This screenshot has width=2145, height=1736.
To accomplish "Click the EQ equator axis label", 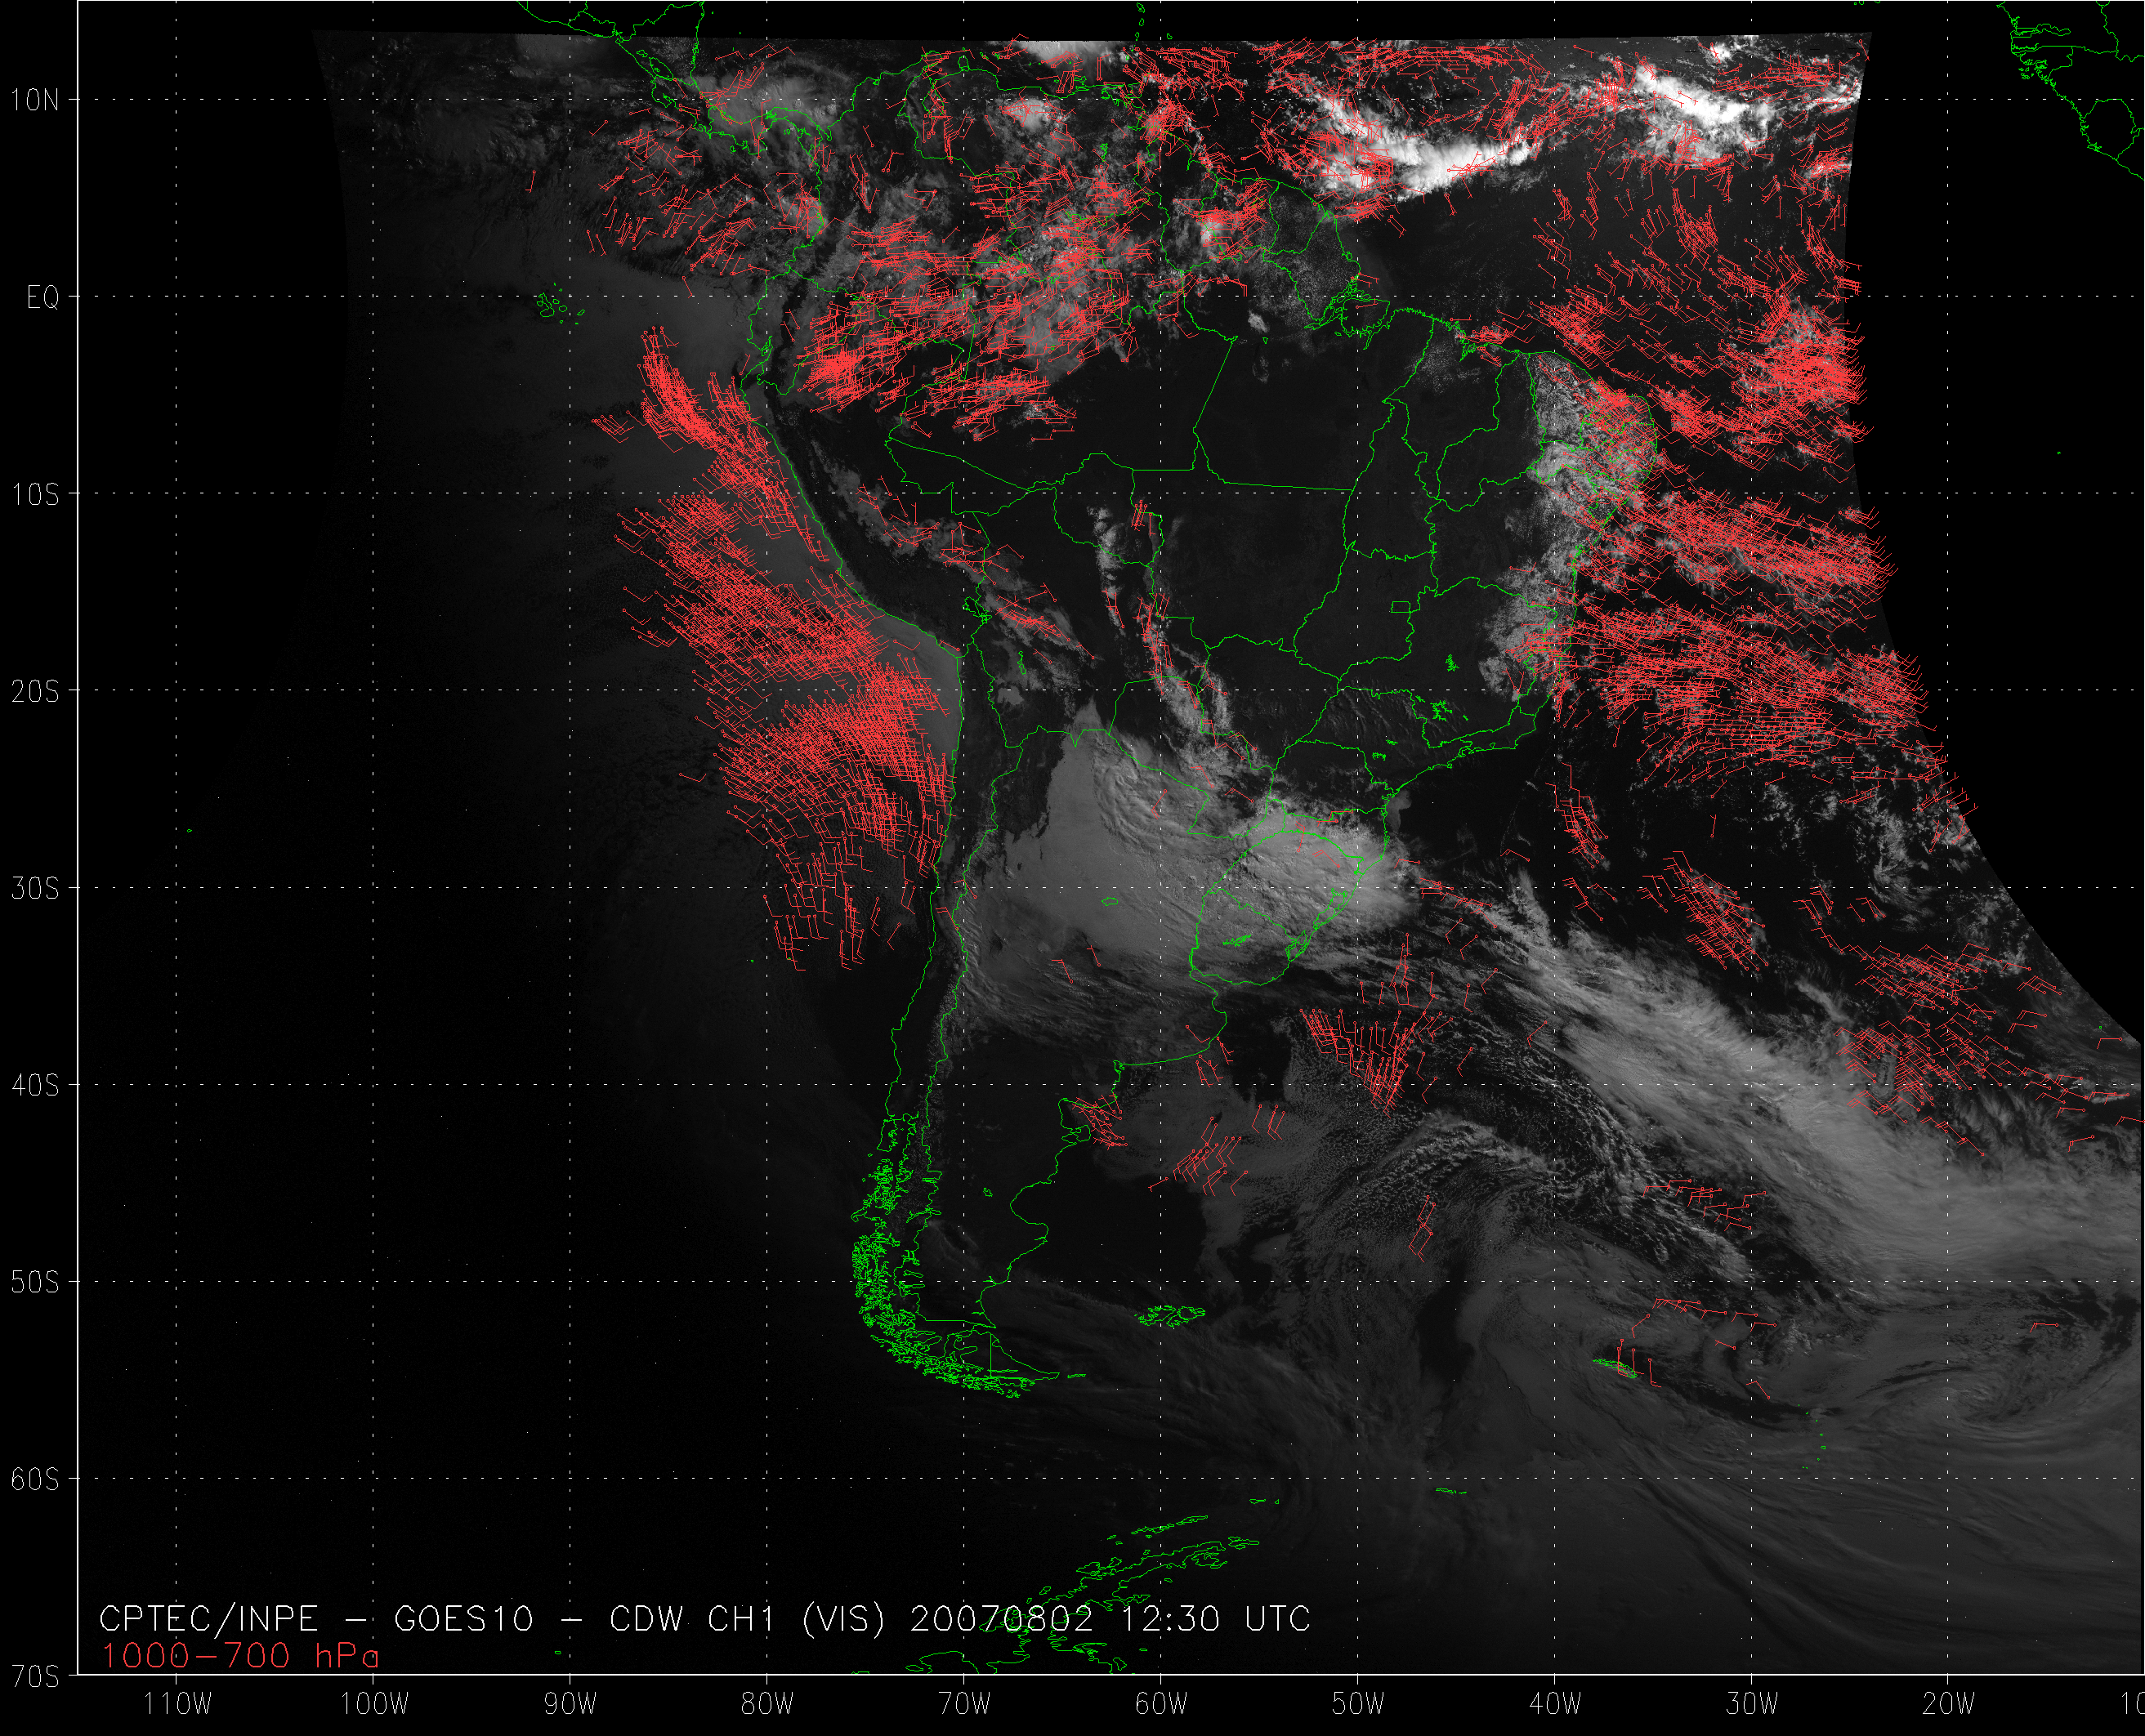I will click(x=43, y=298).
